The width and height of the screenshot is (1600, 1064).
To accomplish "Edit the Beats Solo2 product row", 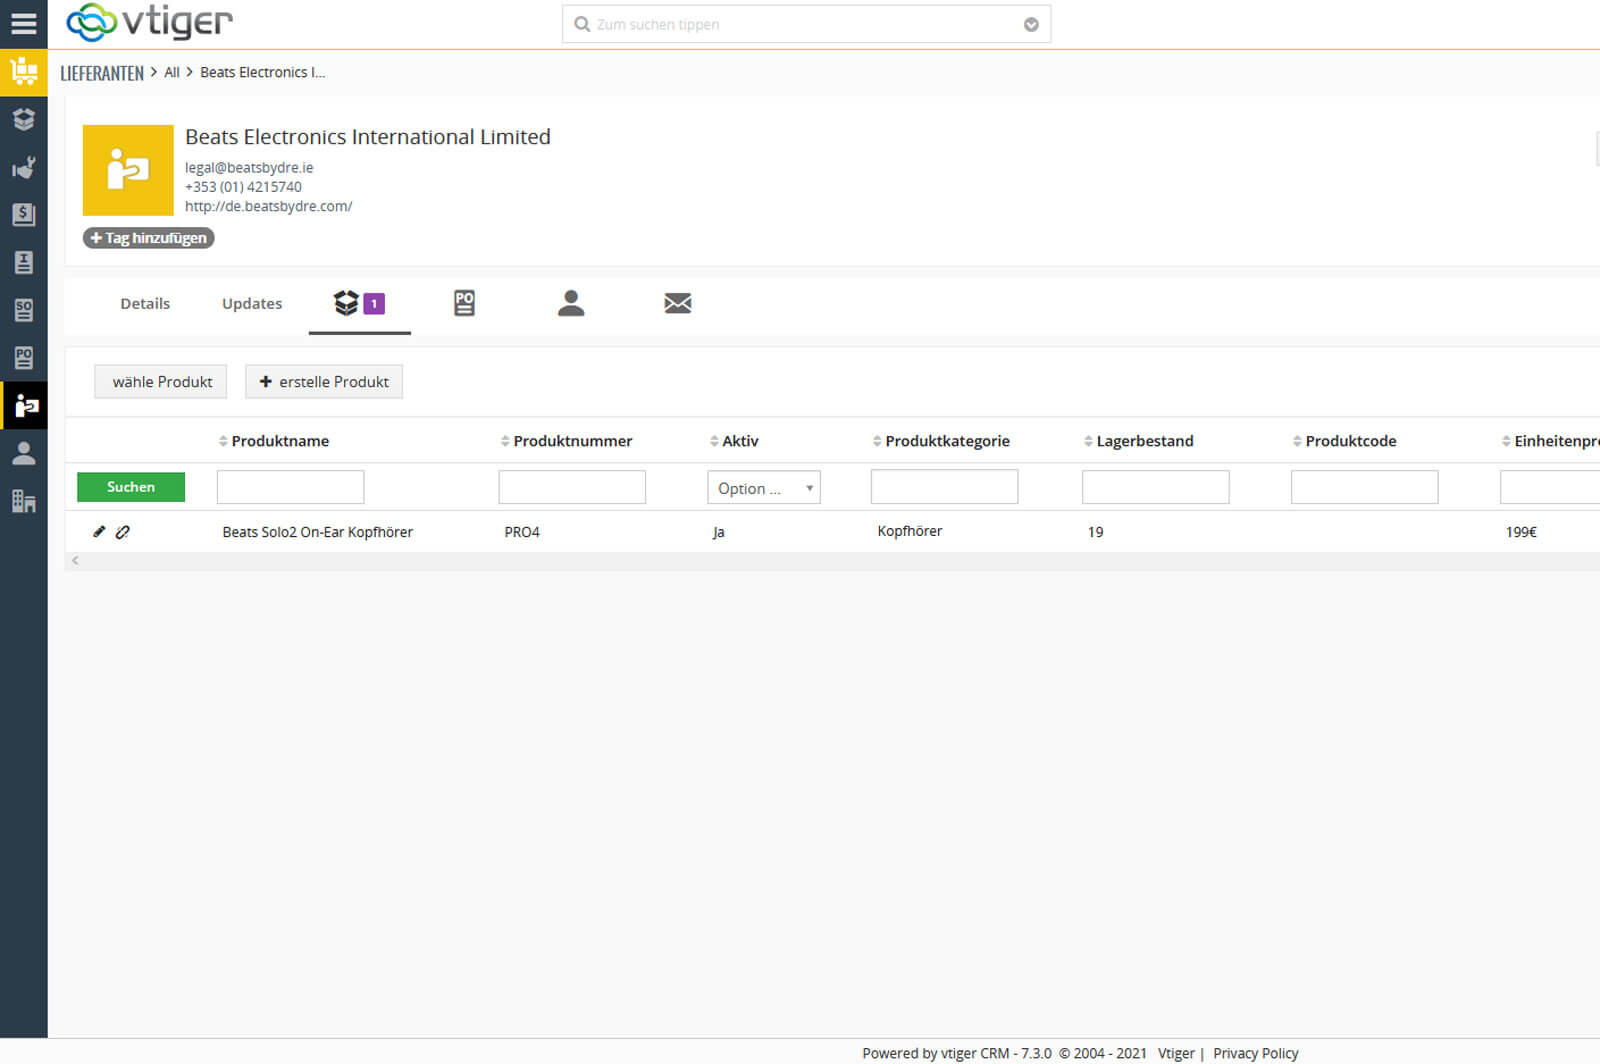I will pos(99,532).
